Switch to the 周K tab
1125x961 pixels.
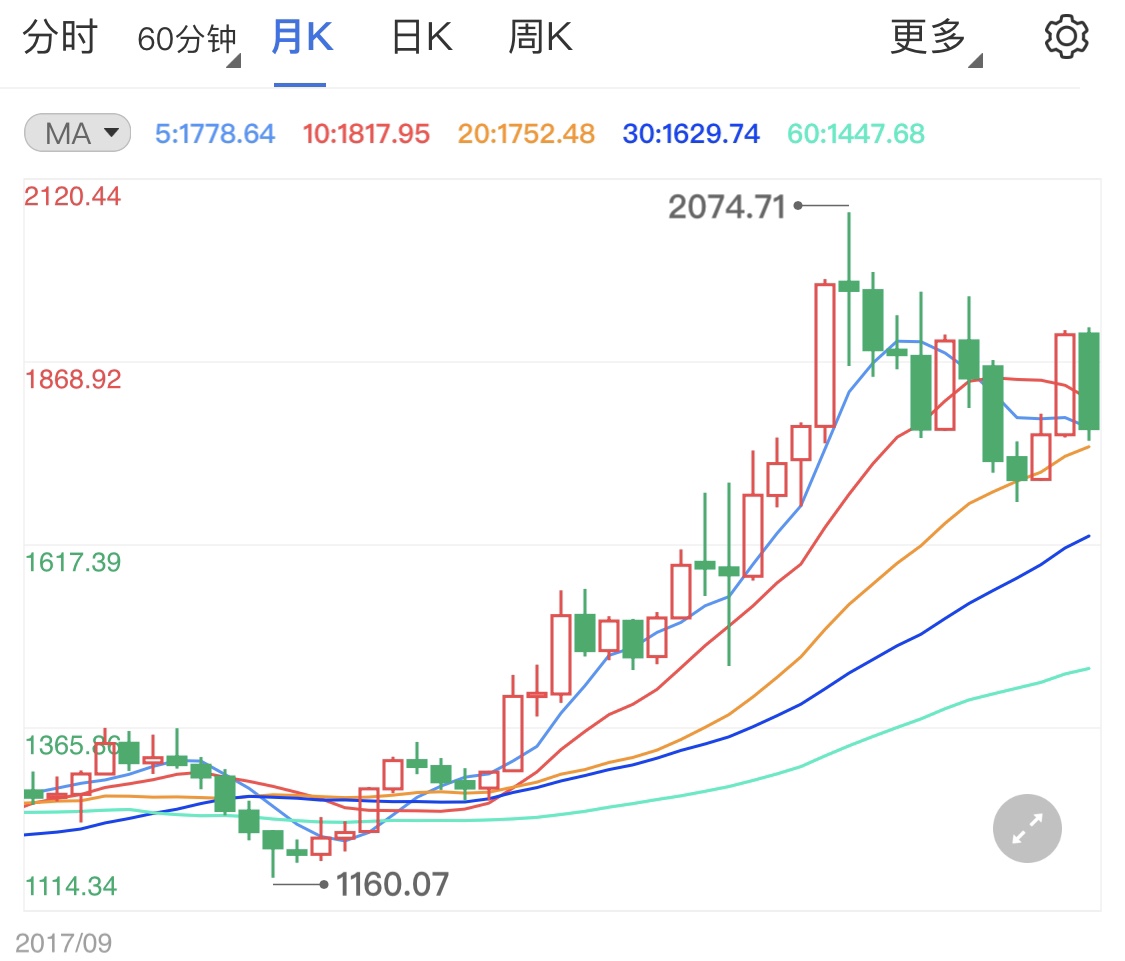click(540, 37)
